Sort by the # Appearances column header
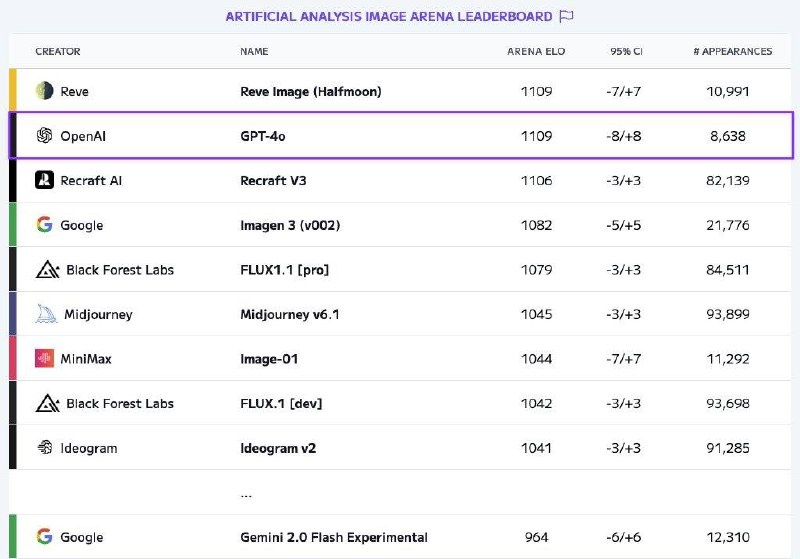Viewport: 800px width, 559px height. pos(732,52)
